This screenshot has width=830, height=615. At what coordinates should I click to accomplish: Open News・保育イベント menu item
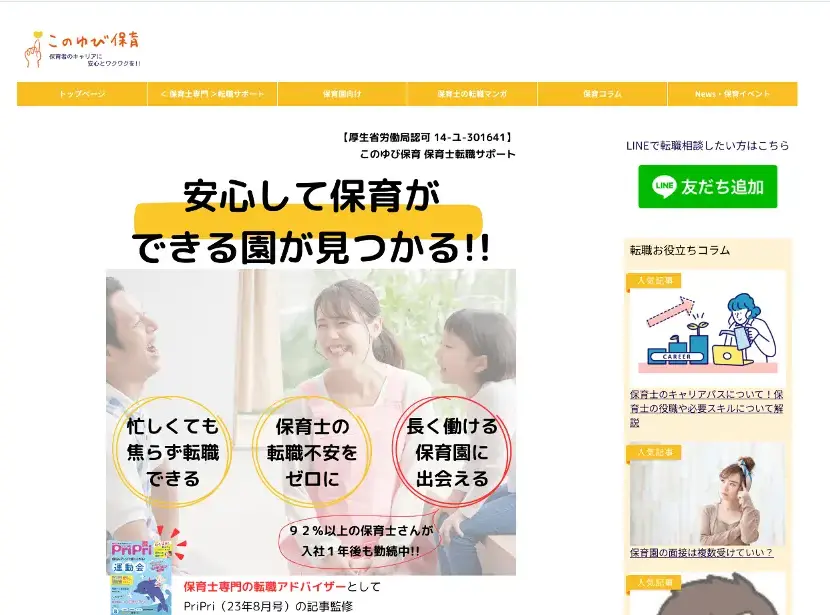[x=732, y=94]
